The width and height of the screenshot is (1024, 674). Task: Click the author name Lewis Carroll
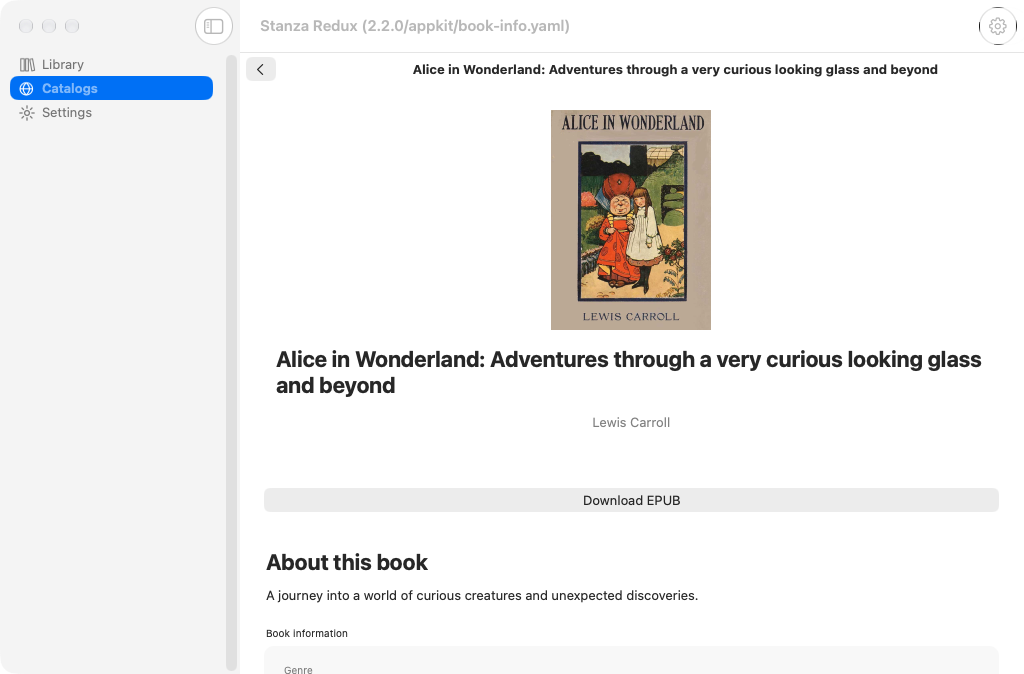click(x=631, y=423)
